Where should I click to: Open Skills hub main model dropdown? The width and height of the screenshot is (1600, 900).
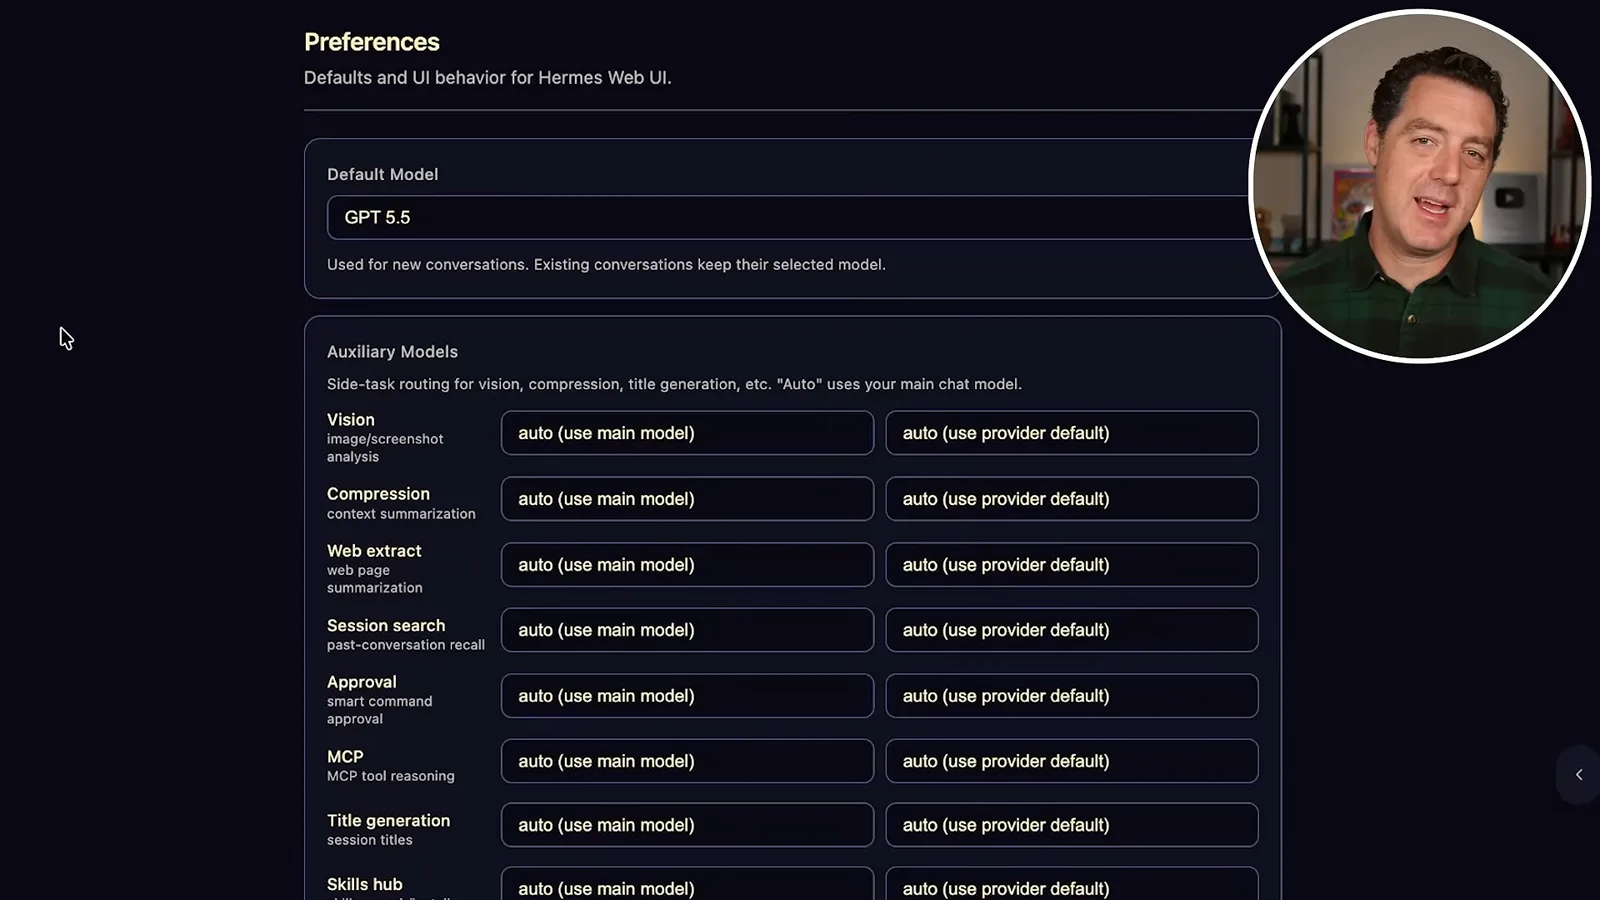(x=687, y=885)
